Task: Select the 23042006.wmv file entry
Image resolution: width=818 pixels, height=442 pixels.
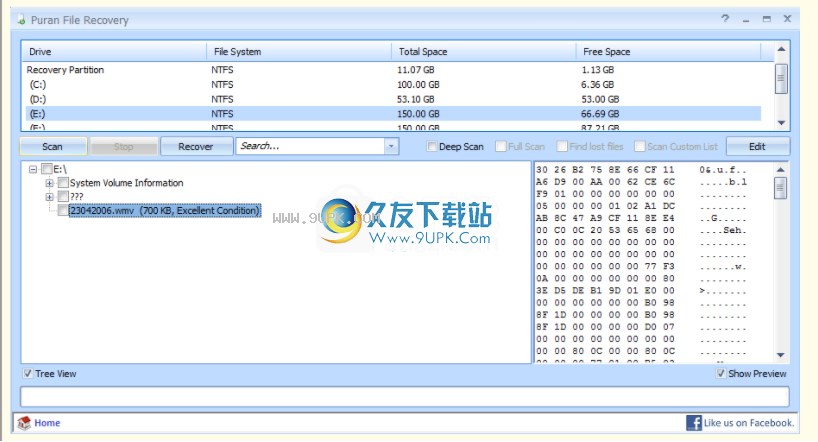Action: 165,210
